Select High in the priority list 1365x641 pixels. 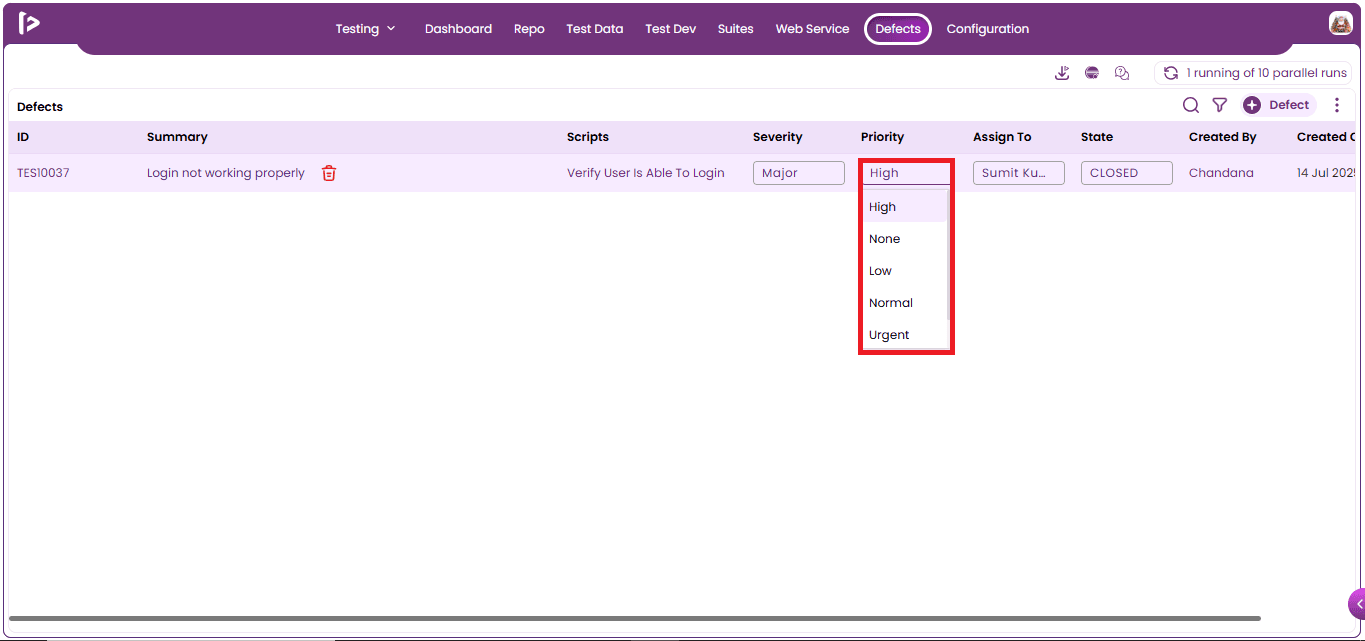[x=905, y=207]
